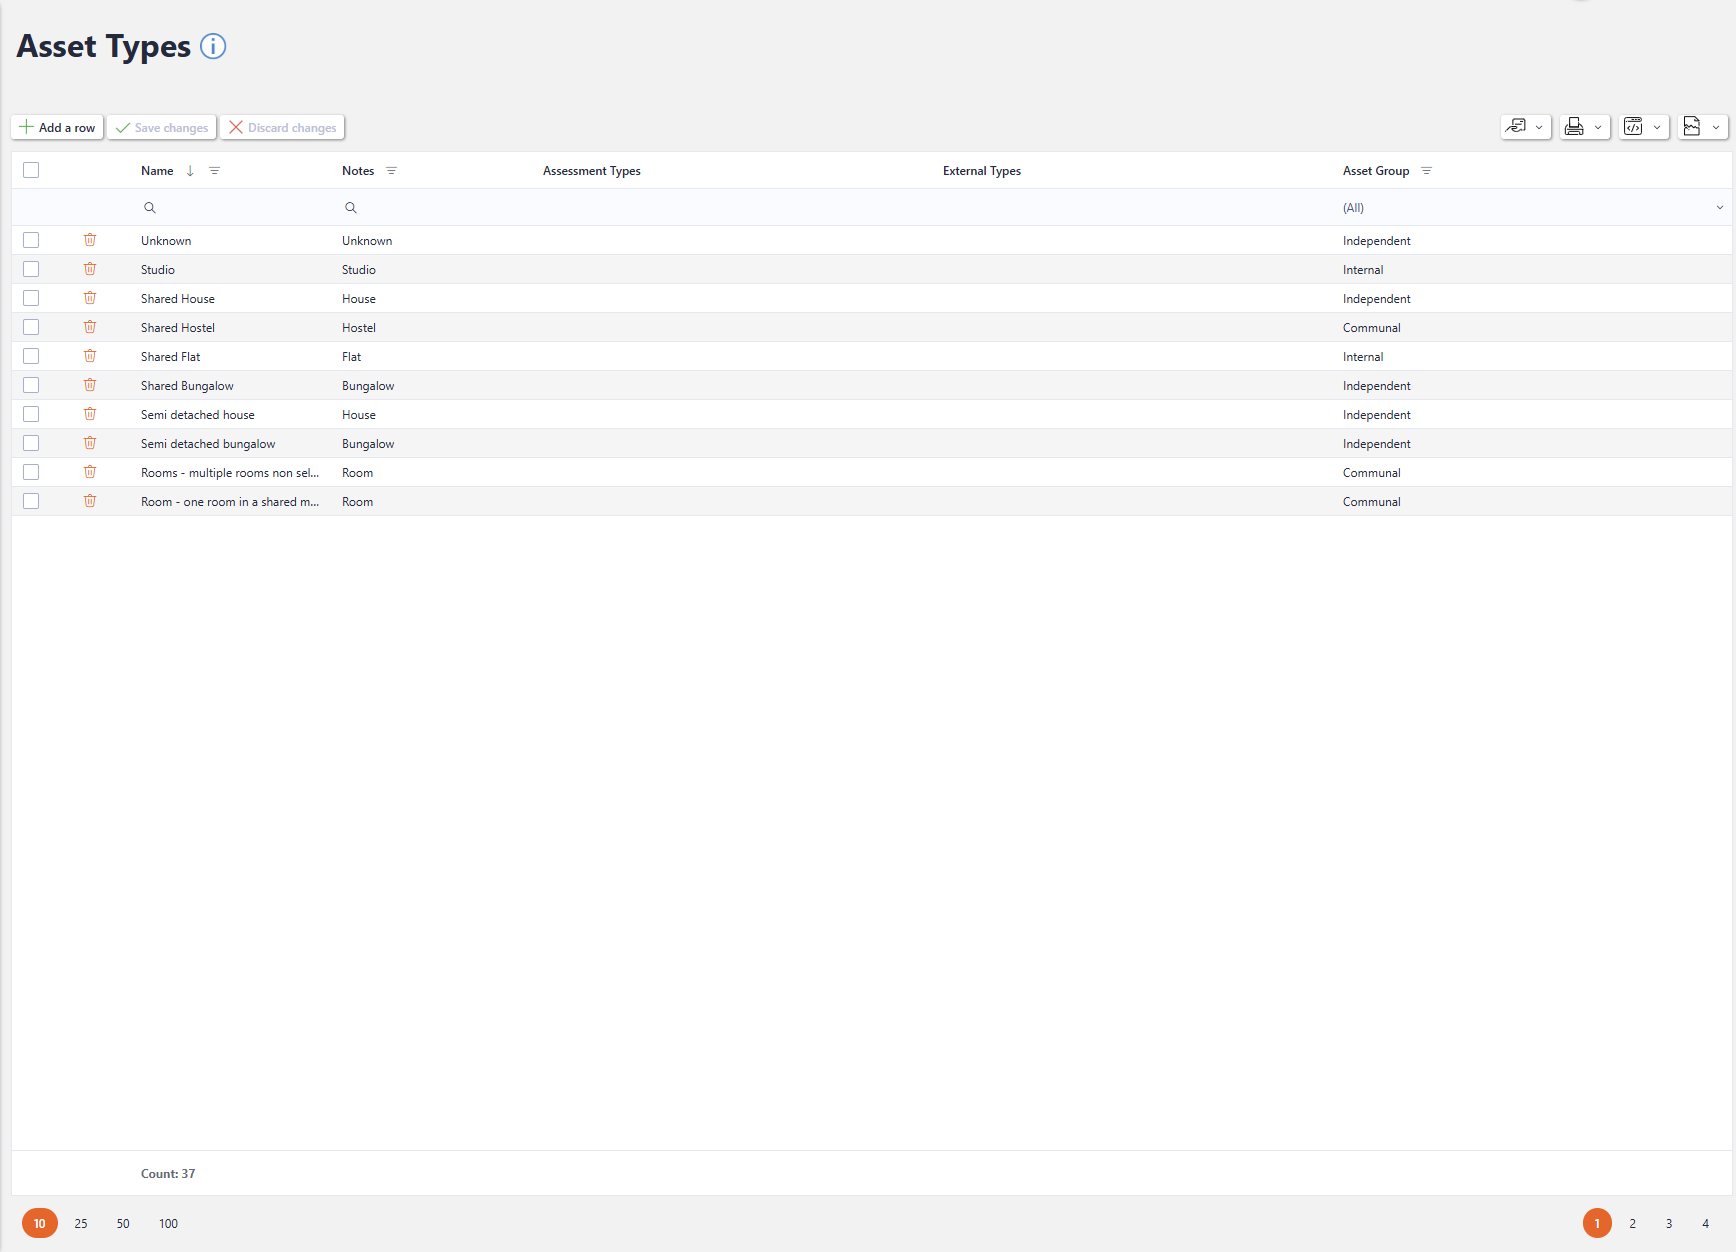Click filter icon on Notes column header

pyautogui.click(x=391, y=171)
